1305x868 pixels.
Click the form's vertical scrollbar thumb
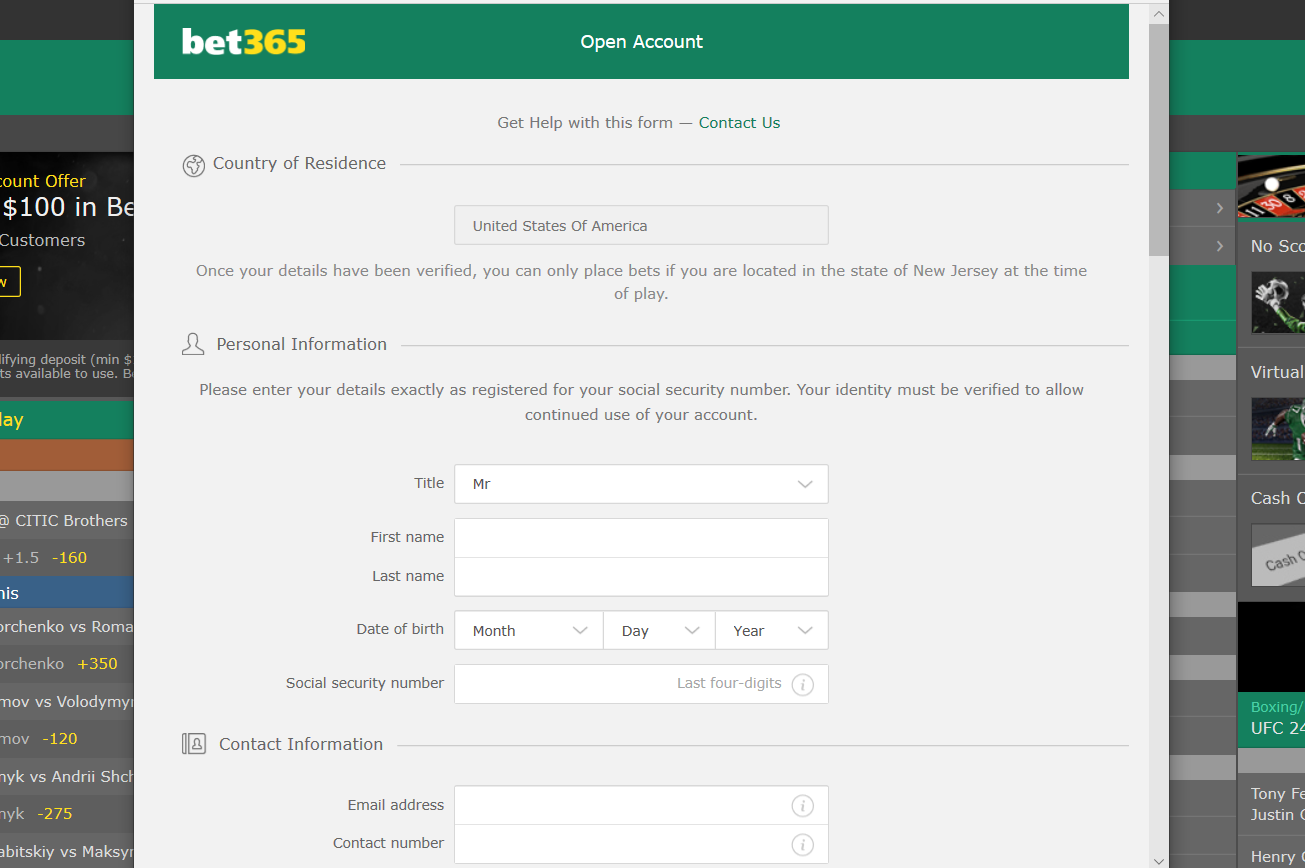(x=1158, y=140)
